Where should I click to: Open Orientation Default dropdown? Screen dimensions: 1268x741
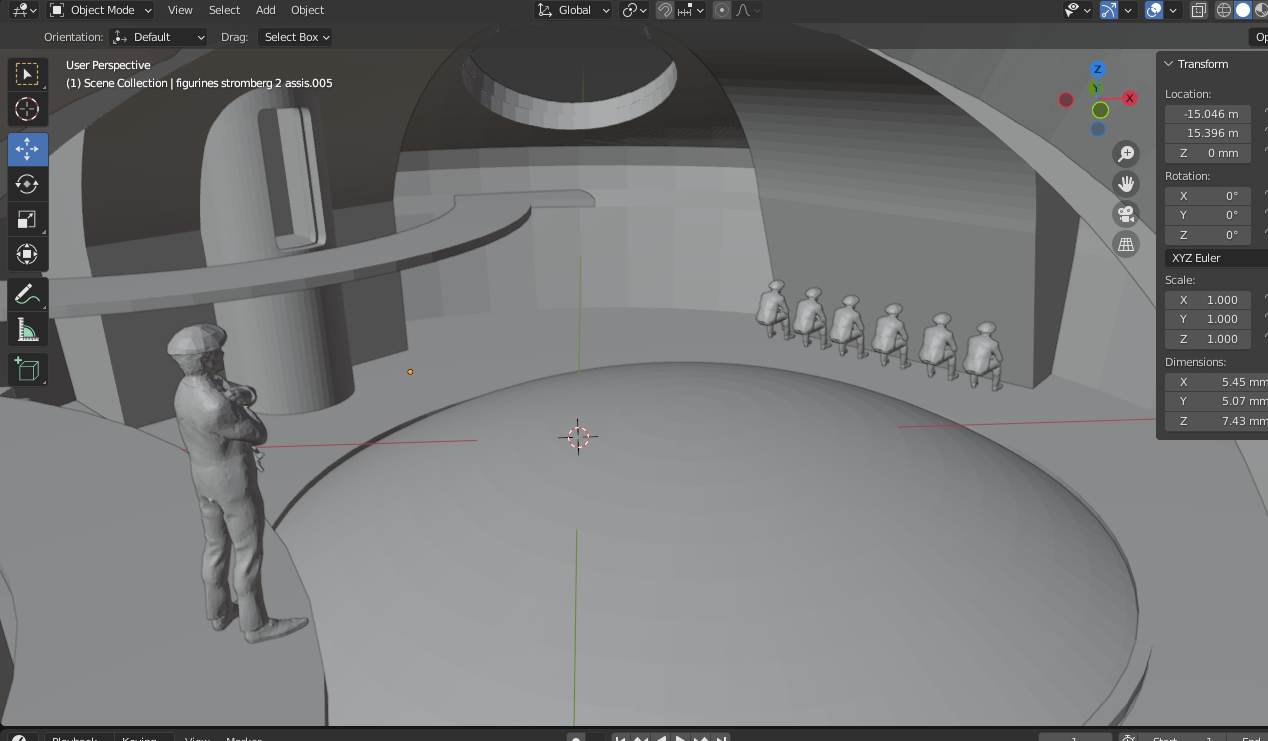[x=159, y=37]
